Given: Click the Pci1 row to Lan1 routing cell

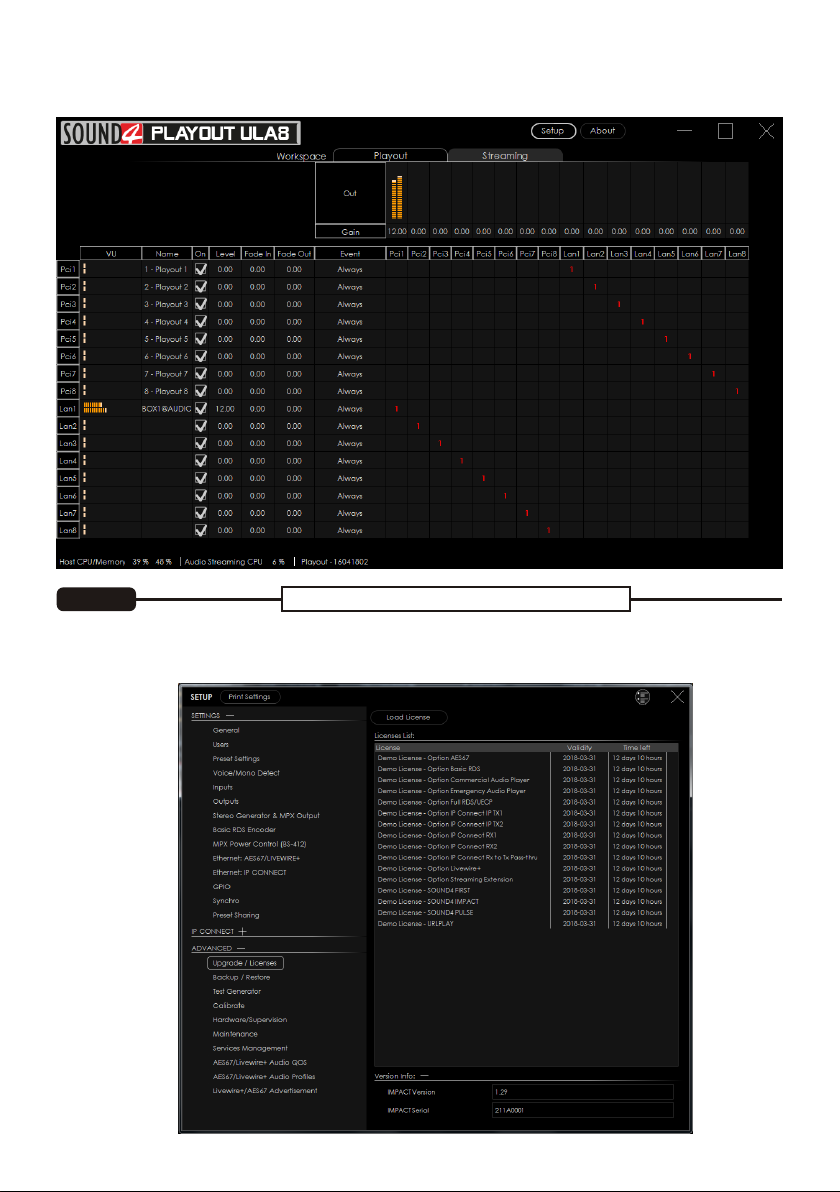Looking at the screenshot, I should point(572,269).
